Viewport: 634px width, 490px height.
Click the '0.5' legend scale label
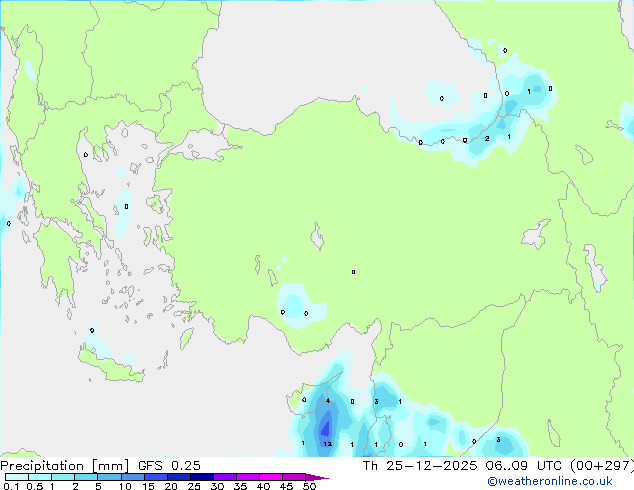coord(34,486)
